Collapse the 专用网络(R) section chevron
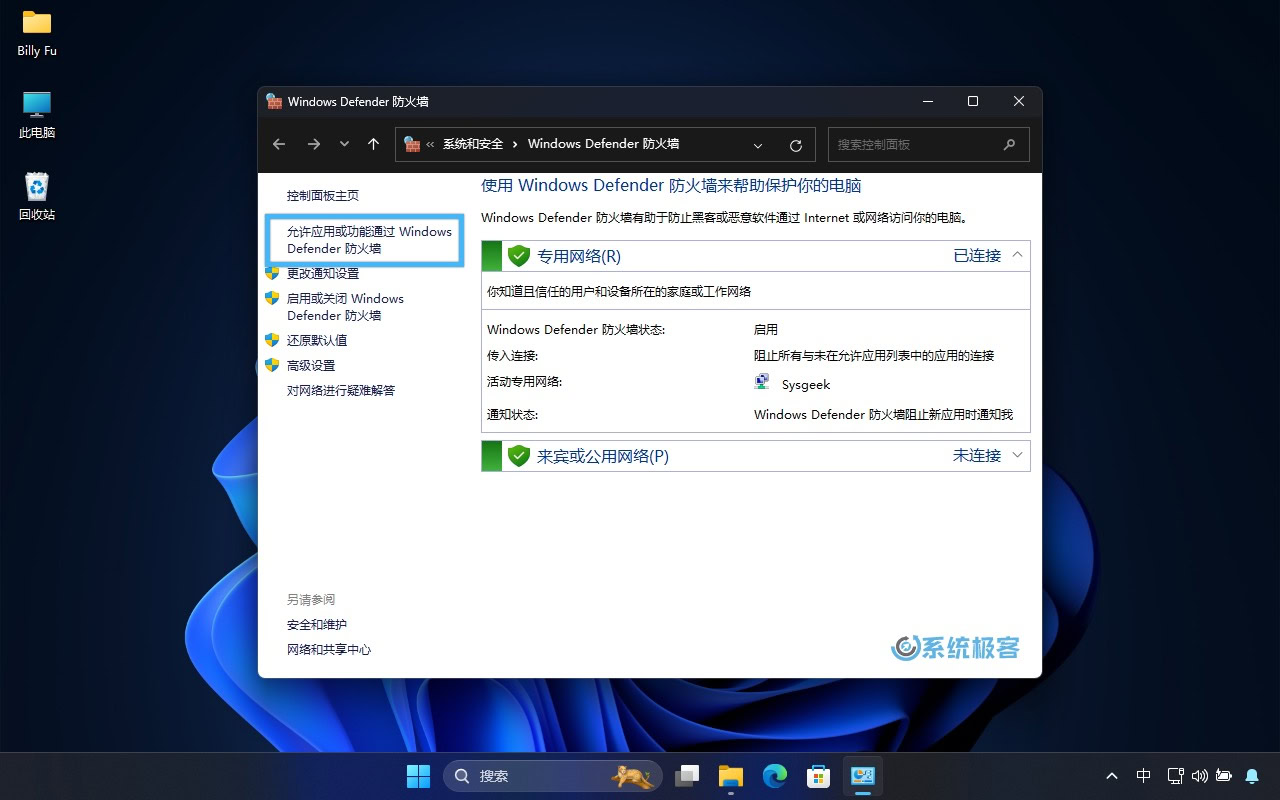The height and width of the screenshot is (800, 1280). pos(1017,255)
